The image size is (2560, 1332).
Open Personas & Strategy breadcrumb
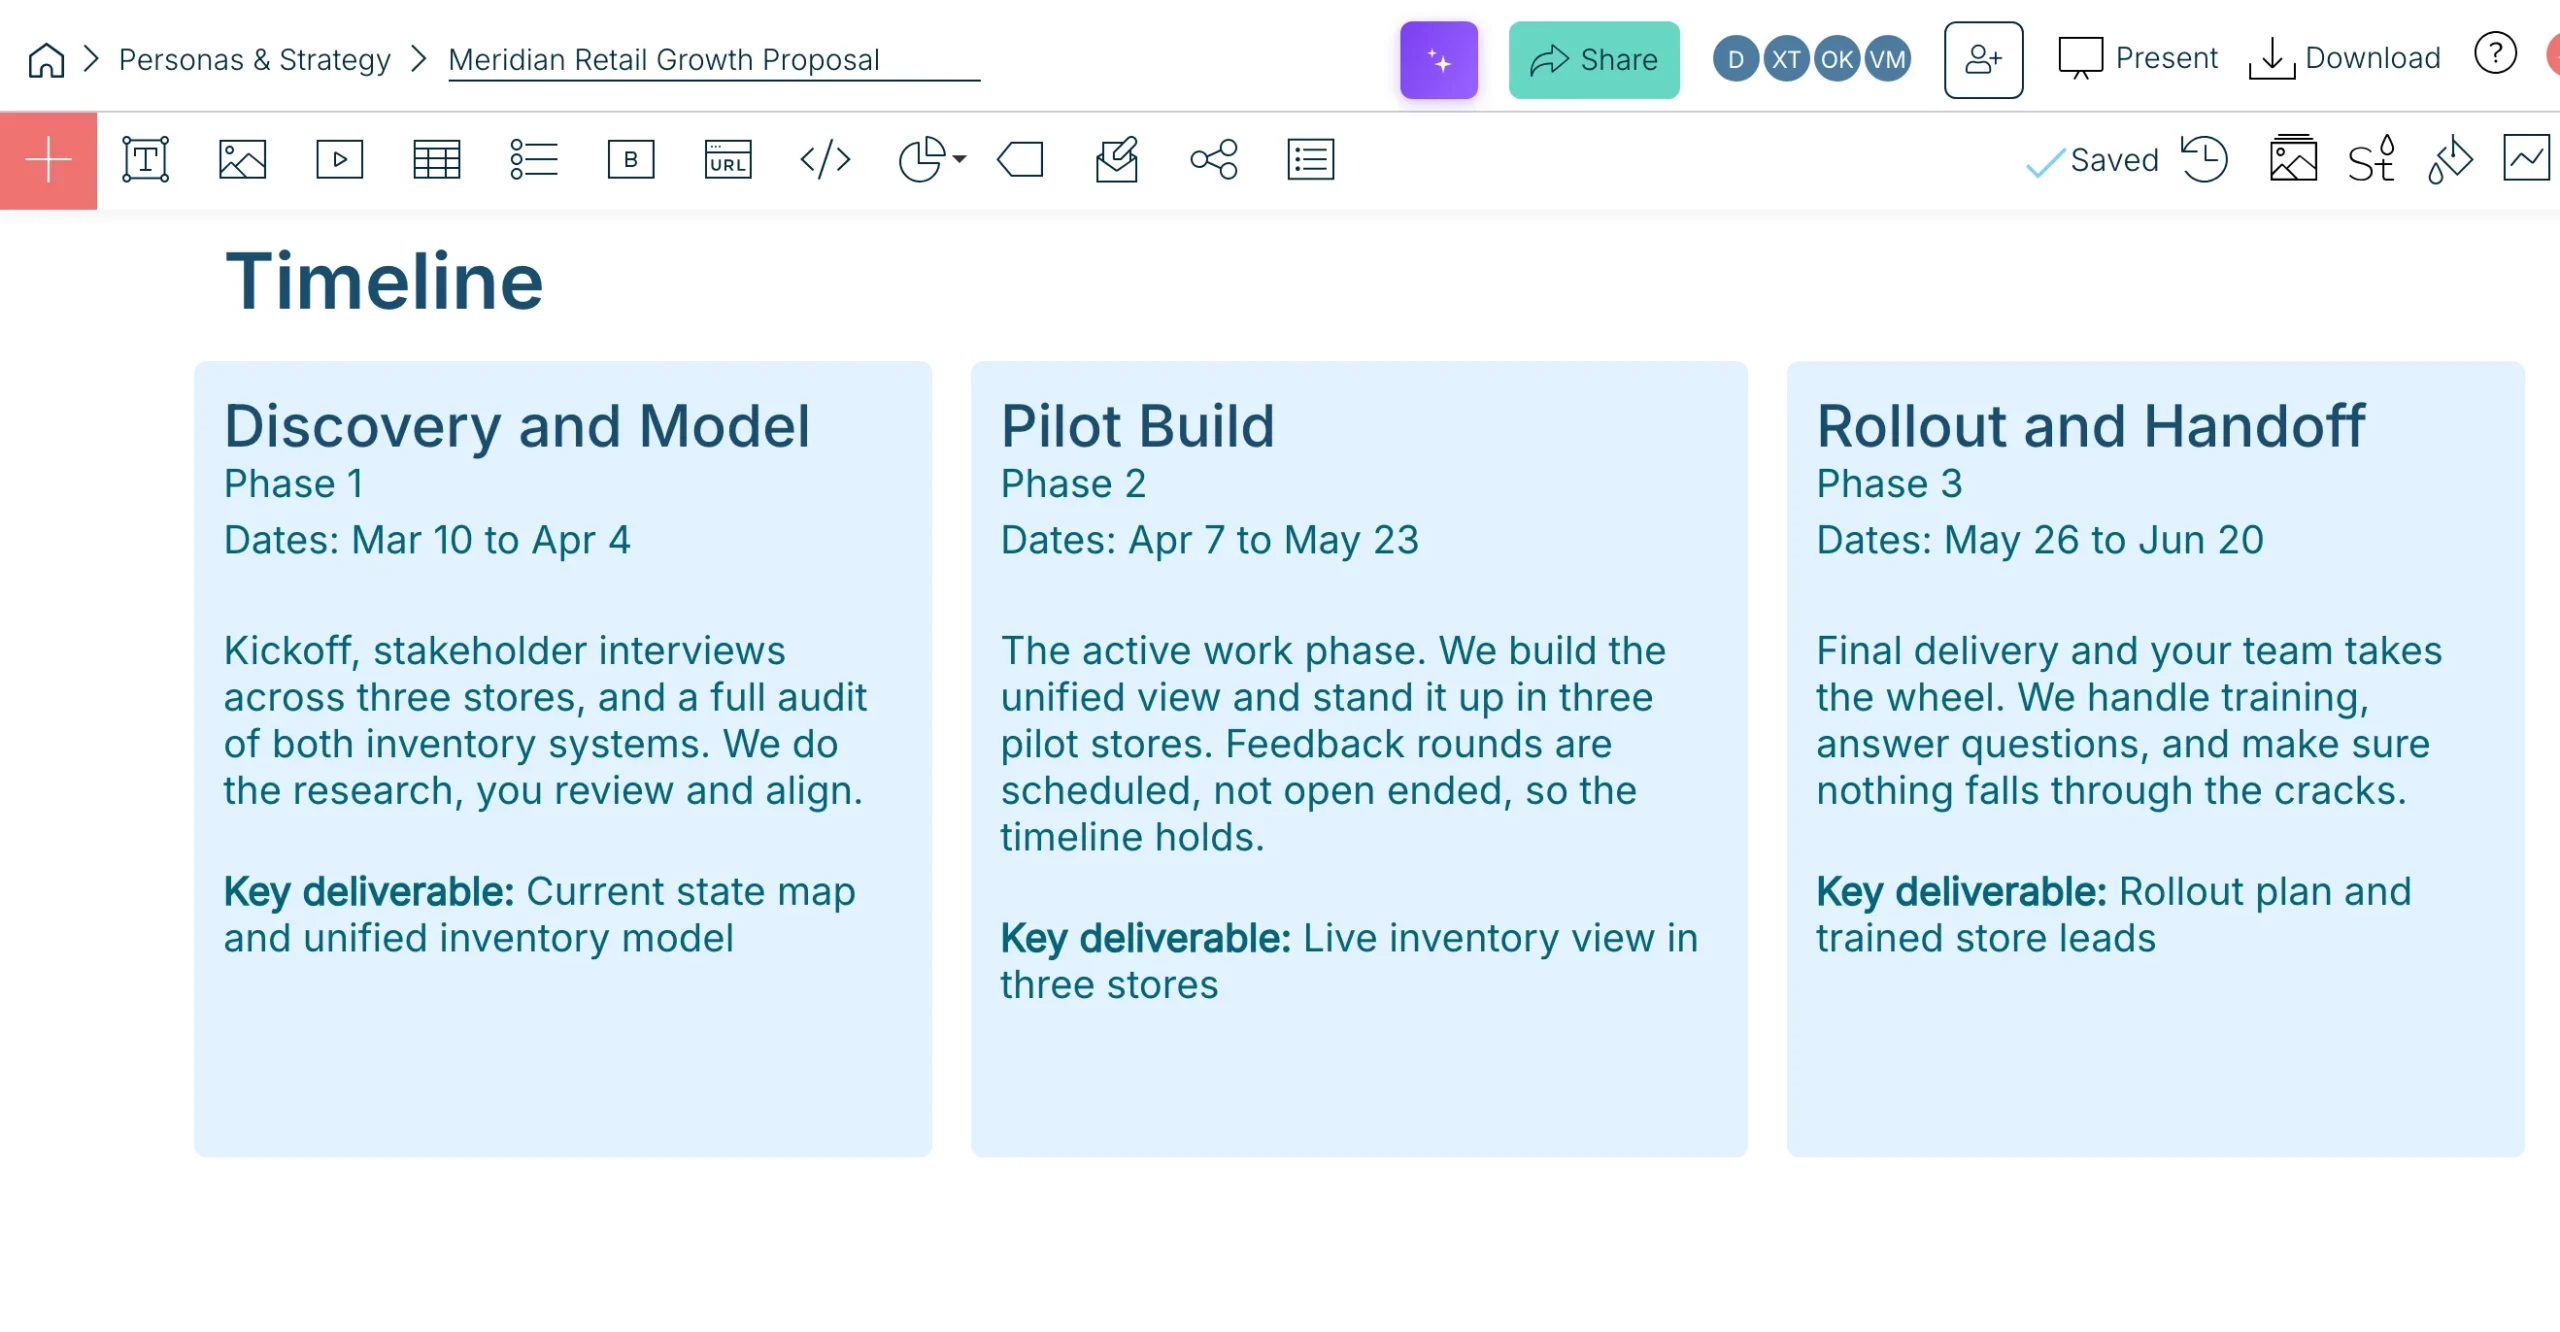254,59
